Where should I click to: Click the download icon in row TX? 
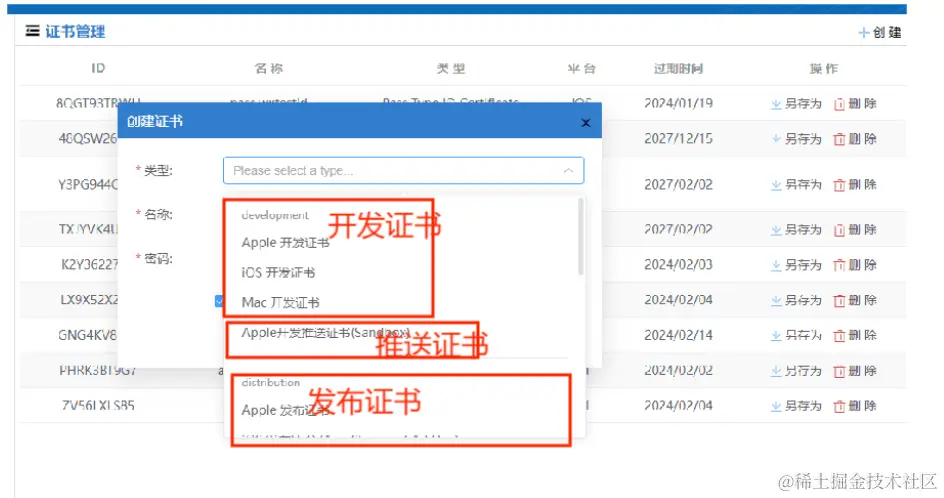click(x=776, y=230)
